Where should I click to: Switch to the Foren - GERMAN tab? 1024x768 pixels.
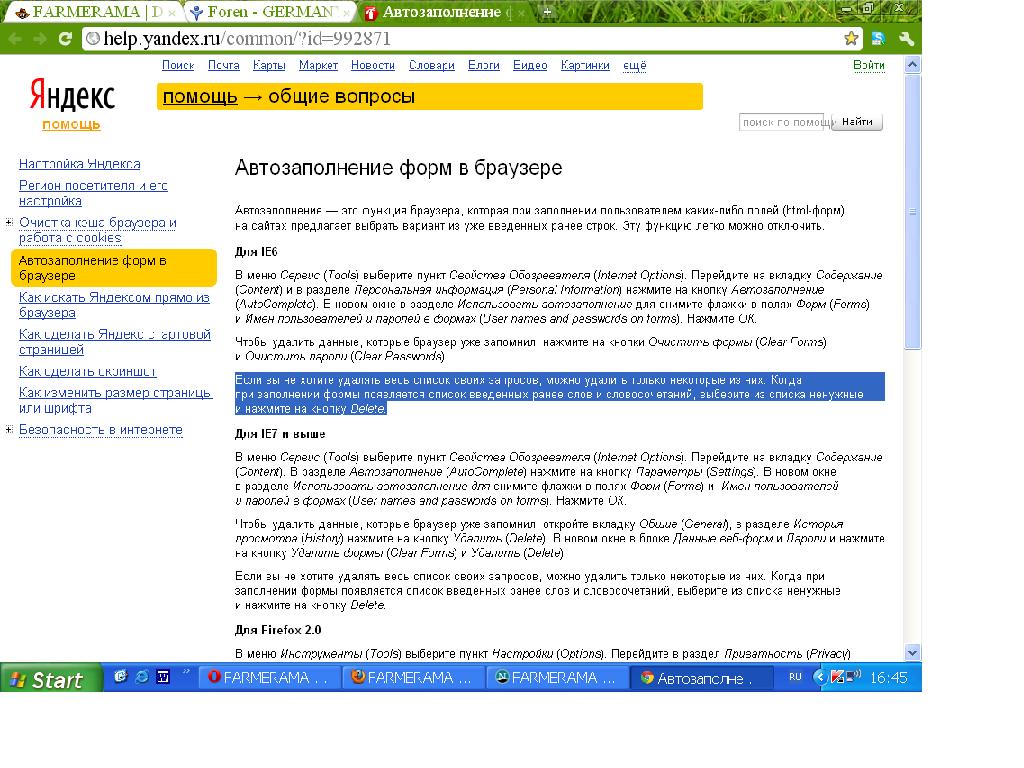(269, 12)
